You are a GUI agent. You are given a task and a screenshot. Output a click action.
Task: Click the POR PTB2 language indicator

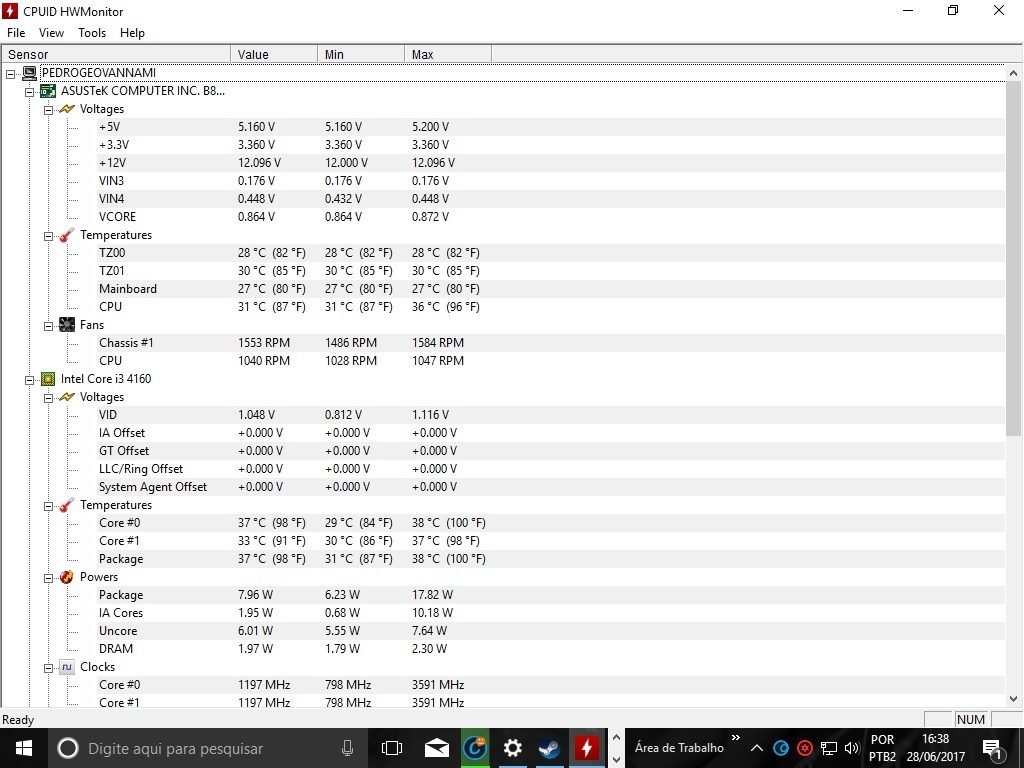click(882, 748)
